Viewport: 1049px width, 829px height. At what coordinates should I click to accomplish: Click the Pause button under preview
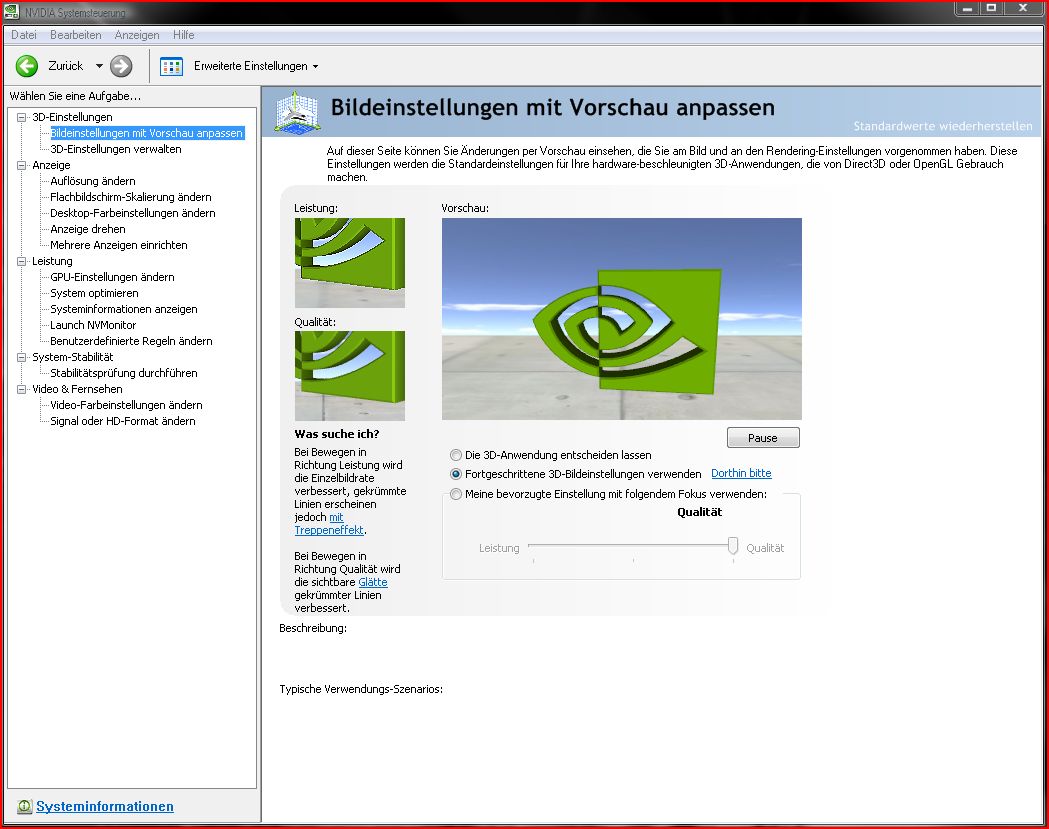[763, 438]
